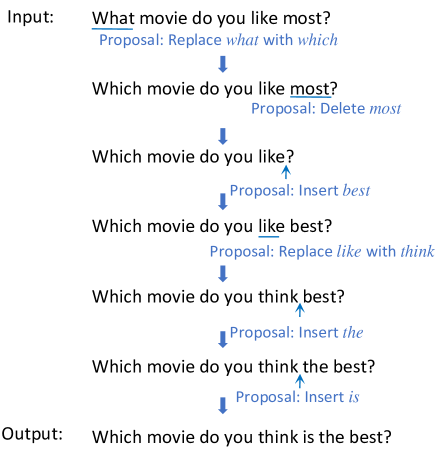Click the down arrow beside 'Insert best' proposal
The height and width of the screenshot is (453, 436).
[223, 202]
